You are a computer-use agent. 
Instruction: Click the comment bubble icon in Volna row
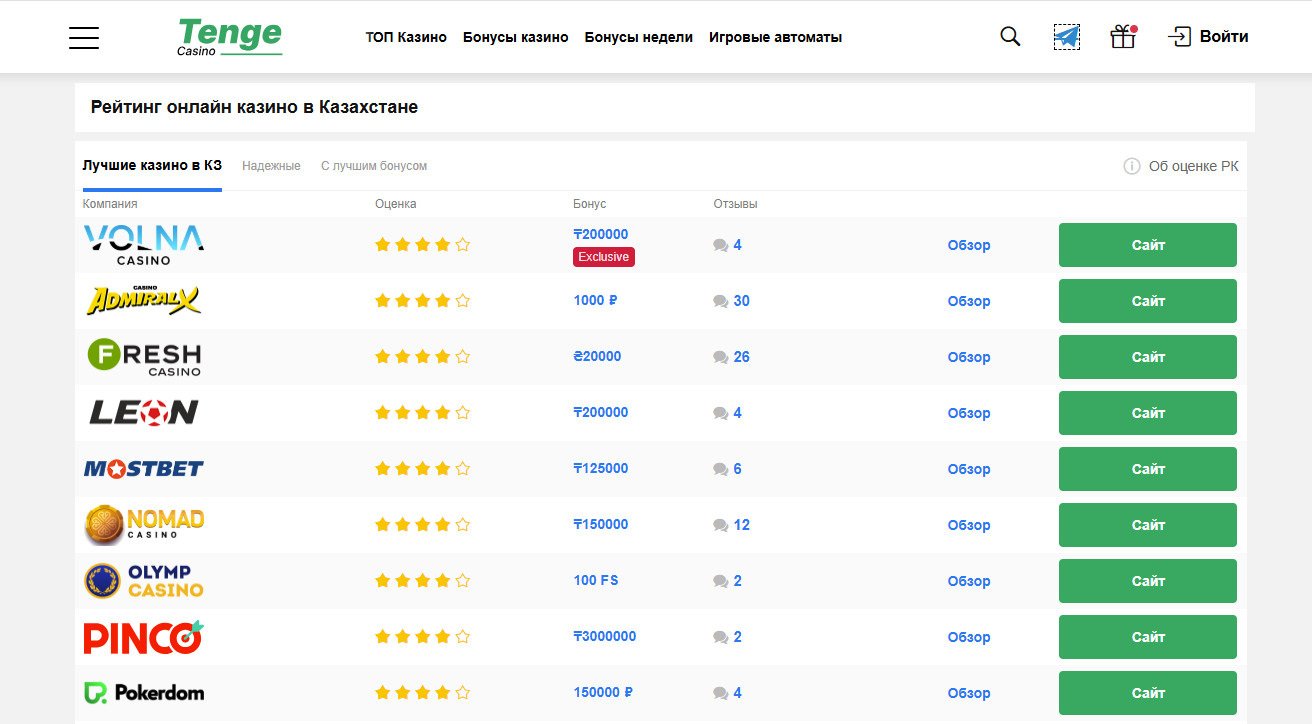coord(720,245)
